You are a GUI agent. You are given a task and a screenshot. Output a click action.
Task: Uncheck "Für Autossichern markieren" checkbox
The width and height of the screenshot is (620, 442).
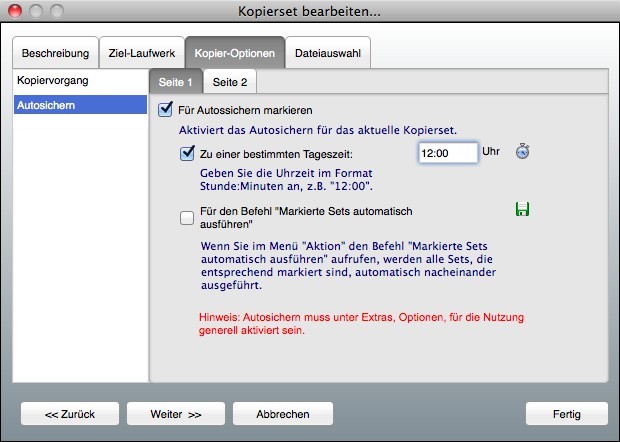[x=167, y=110]
